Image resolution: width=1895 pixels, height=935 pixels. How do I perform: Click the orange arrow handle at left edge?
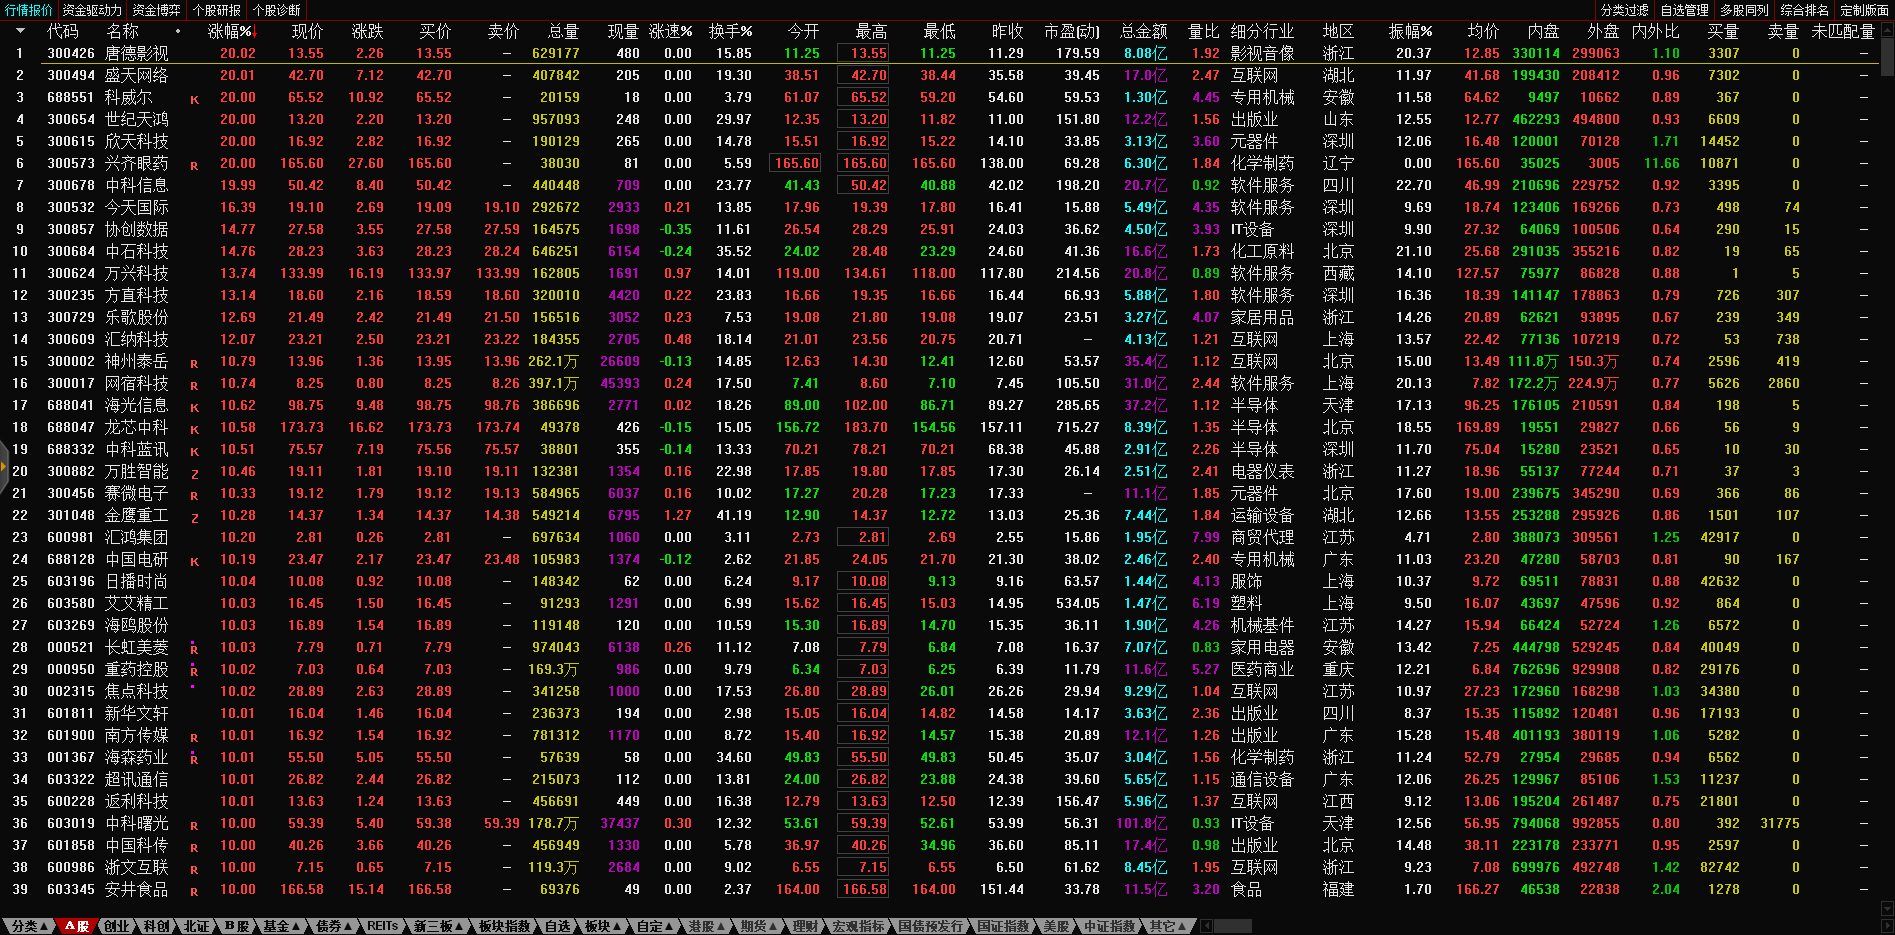tap(4, 466)
